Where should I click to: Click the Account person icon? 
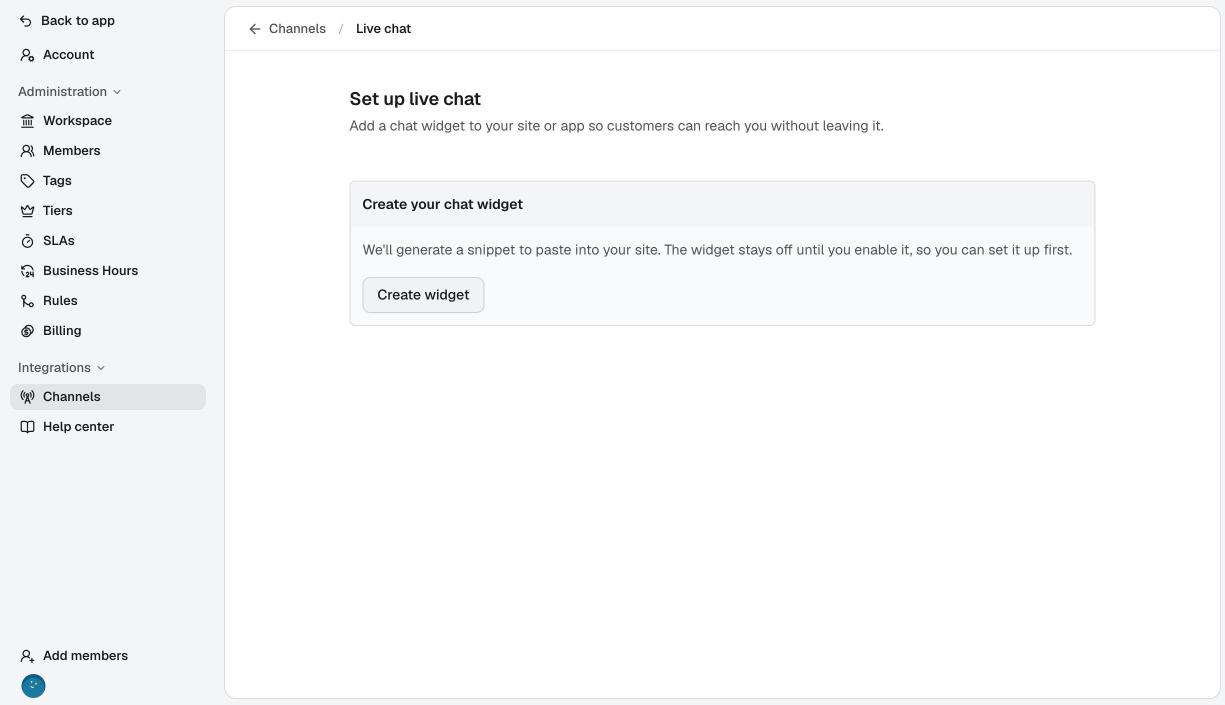pos(27,55)
